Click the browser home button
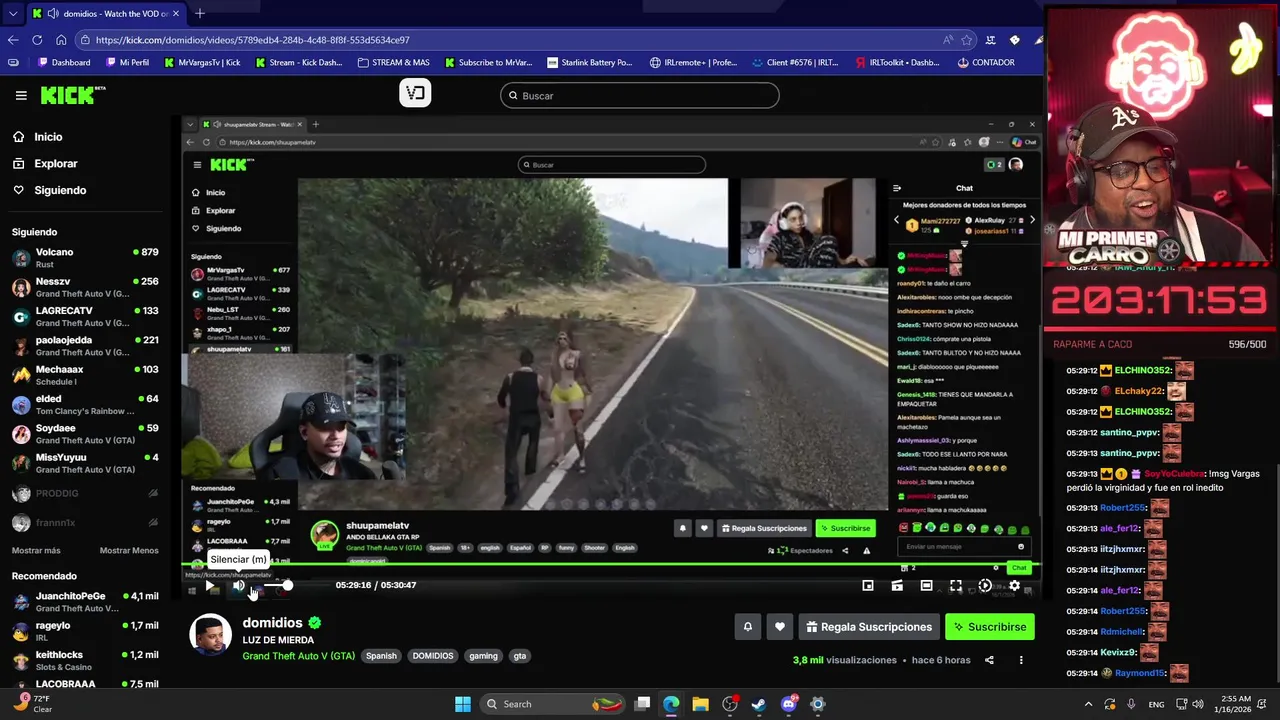 click(x=61, y=40)
